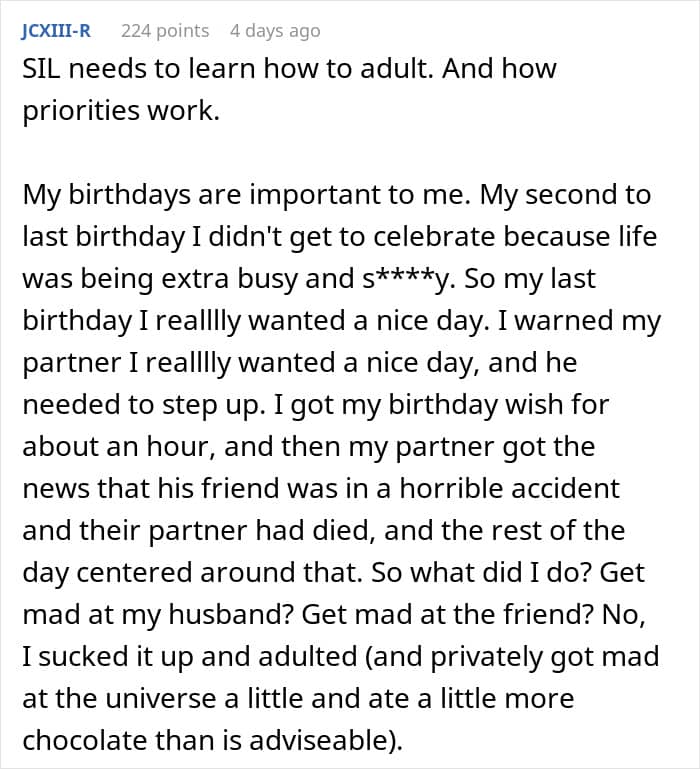The height and width of the screenshot is (769, 700).
Task: Click the words horrible accident
Action: tap(510, 488)
